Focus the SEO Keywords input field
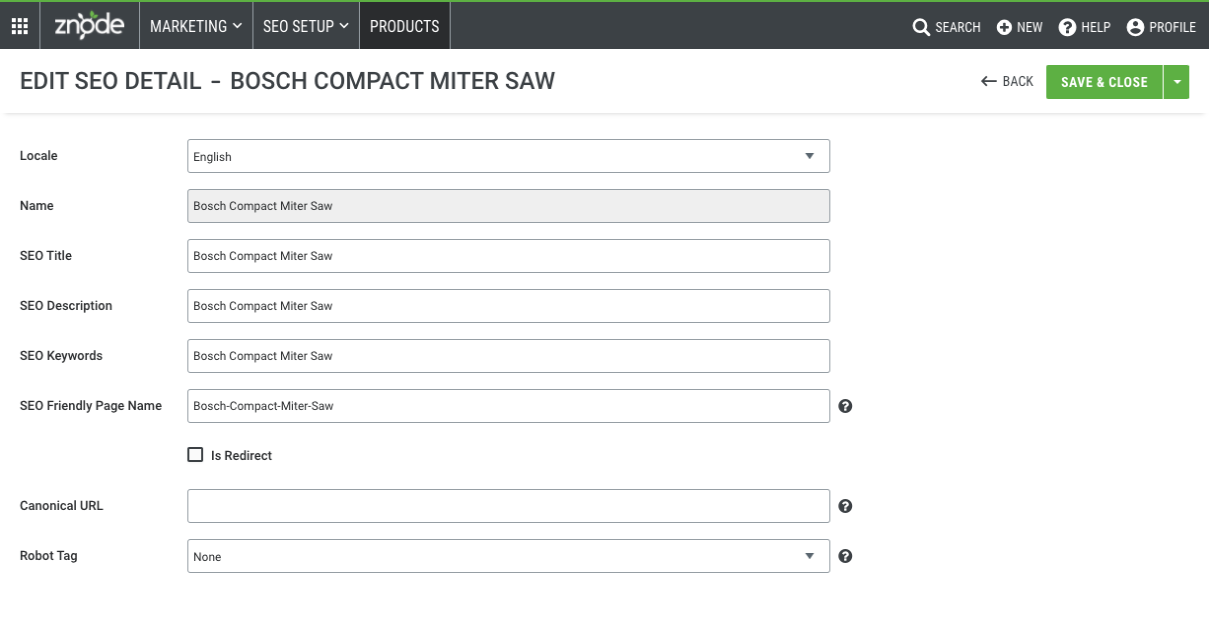Viewport: 1209px width, 634px height. (x=508, y=356)
